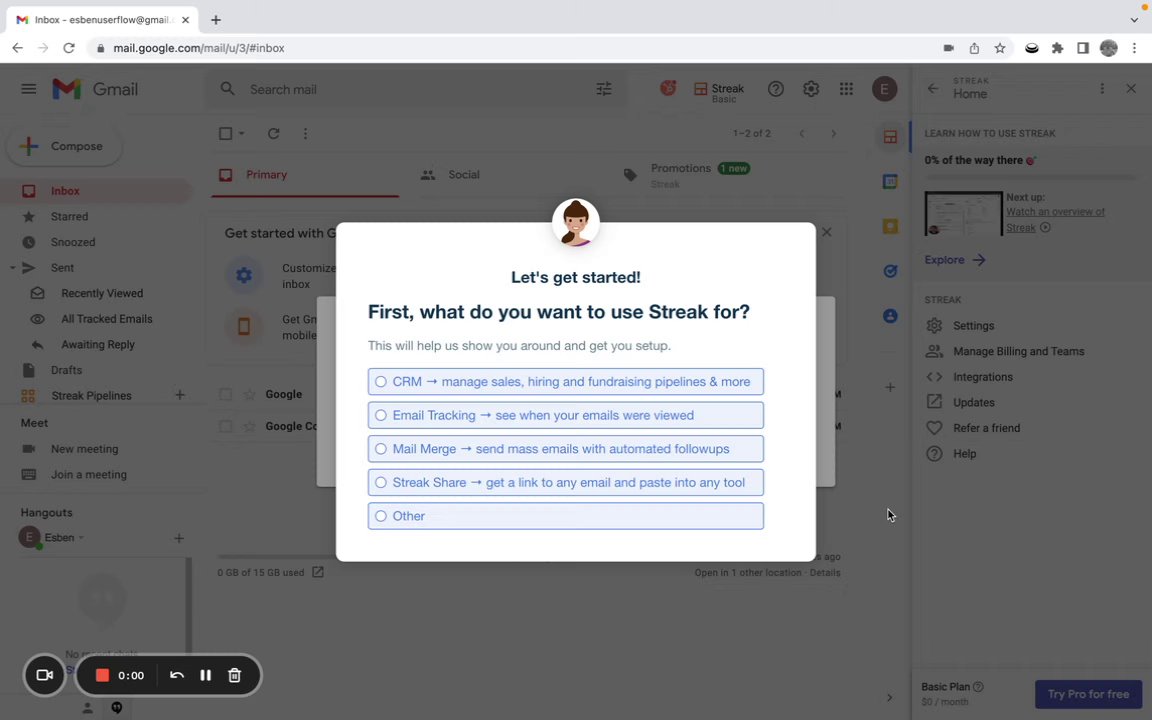Open the More options menu in mail toolbar

tap(306, 134)
